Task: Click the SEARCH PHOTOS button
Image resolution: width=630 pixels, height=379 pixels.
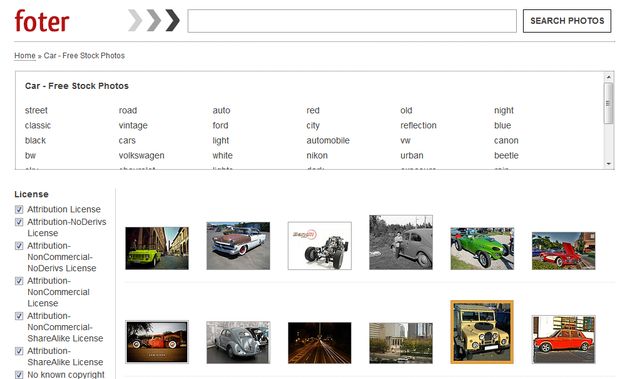Action: point(567,21)
